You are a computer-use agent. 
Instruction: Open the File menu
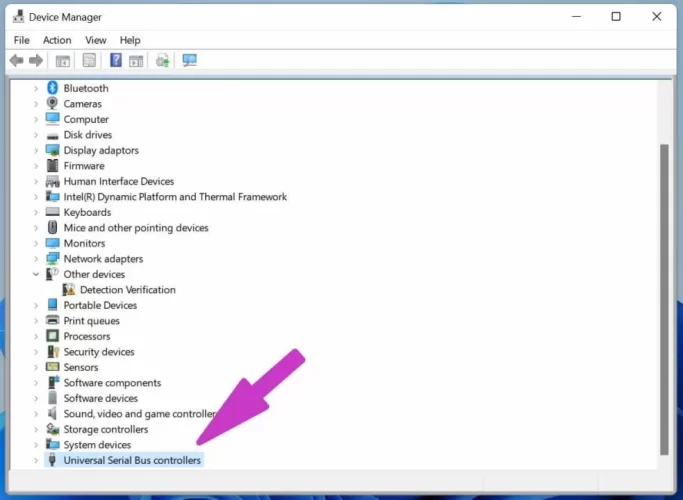click(x=22, y=40)
